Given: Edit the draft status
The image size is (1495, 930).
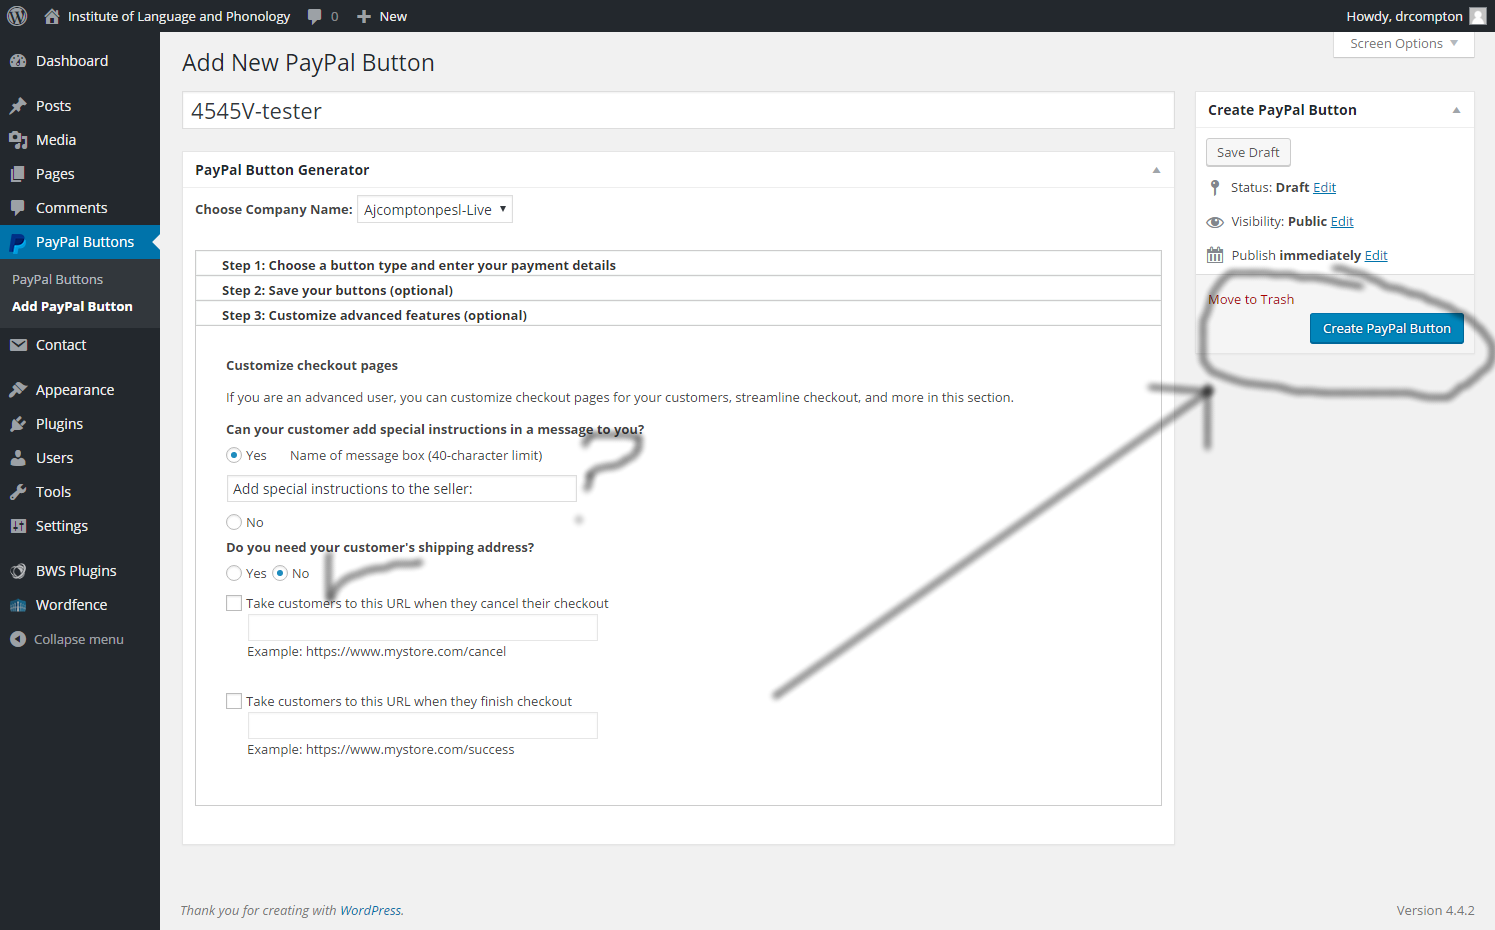Looking at the screenshot, I should [1324, 187].
